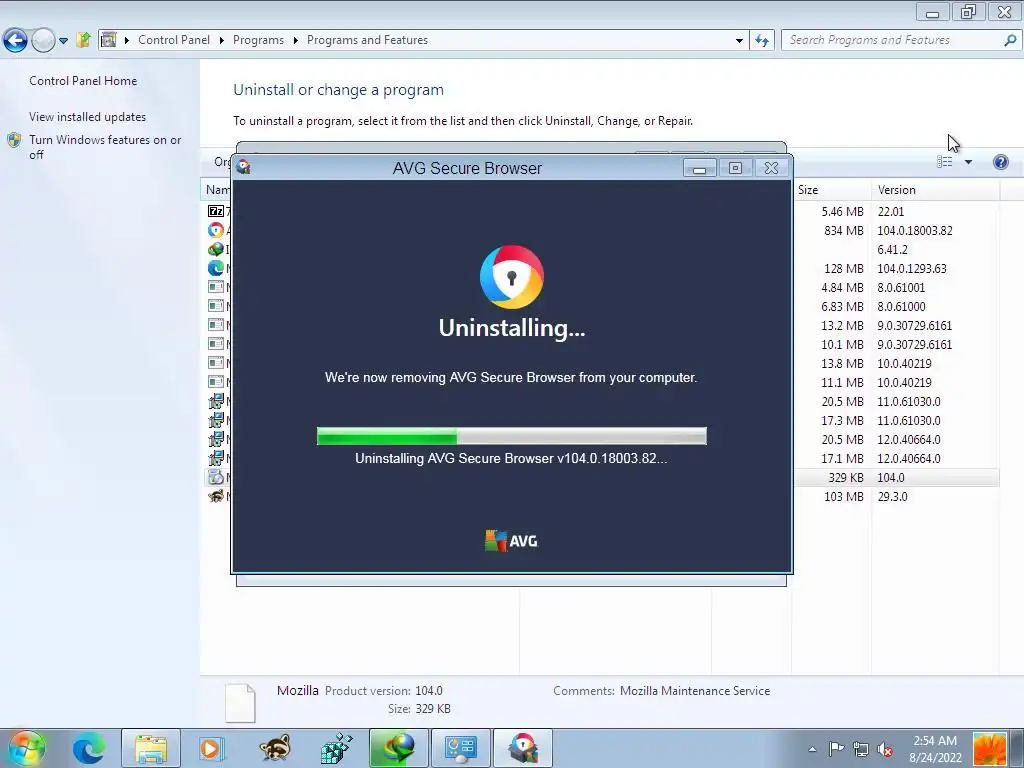The image size is (1024, 768).
Task: Switch to Internet Download Manager taskbar item
Action: (398, 748)
